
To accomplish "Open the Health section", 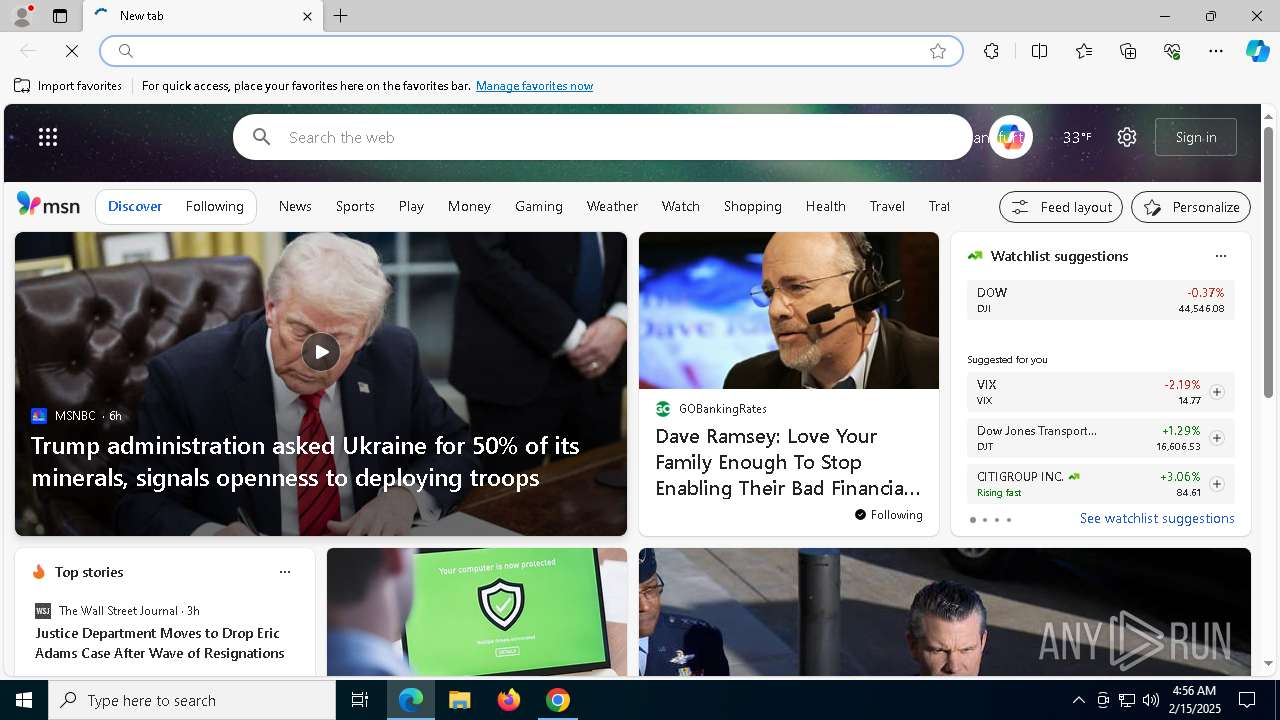I will pos(826,206).
